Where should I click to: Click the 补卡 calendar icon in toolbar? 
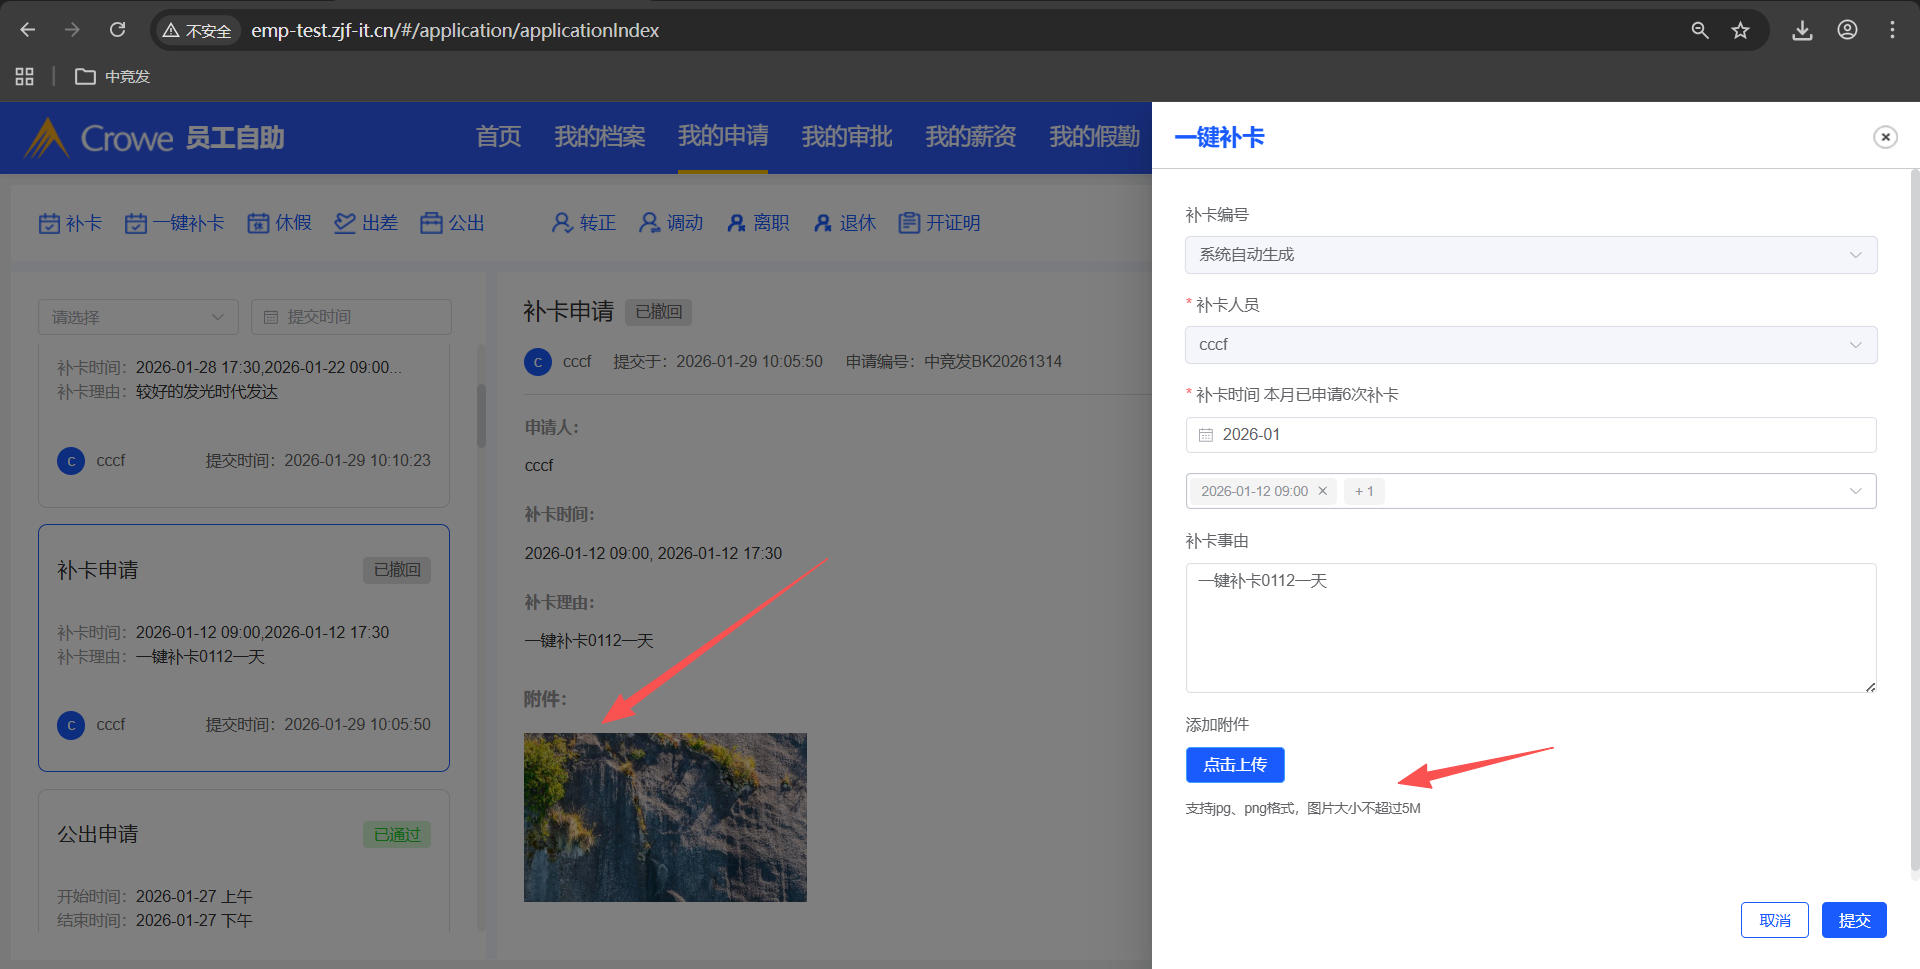[50, 223]
